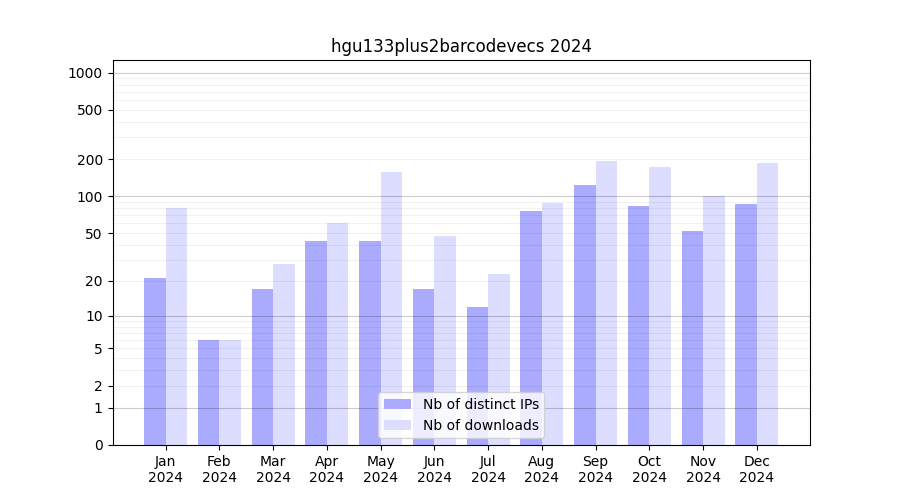Click the Apr 2024 downloads bar

338,334
